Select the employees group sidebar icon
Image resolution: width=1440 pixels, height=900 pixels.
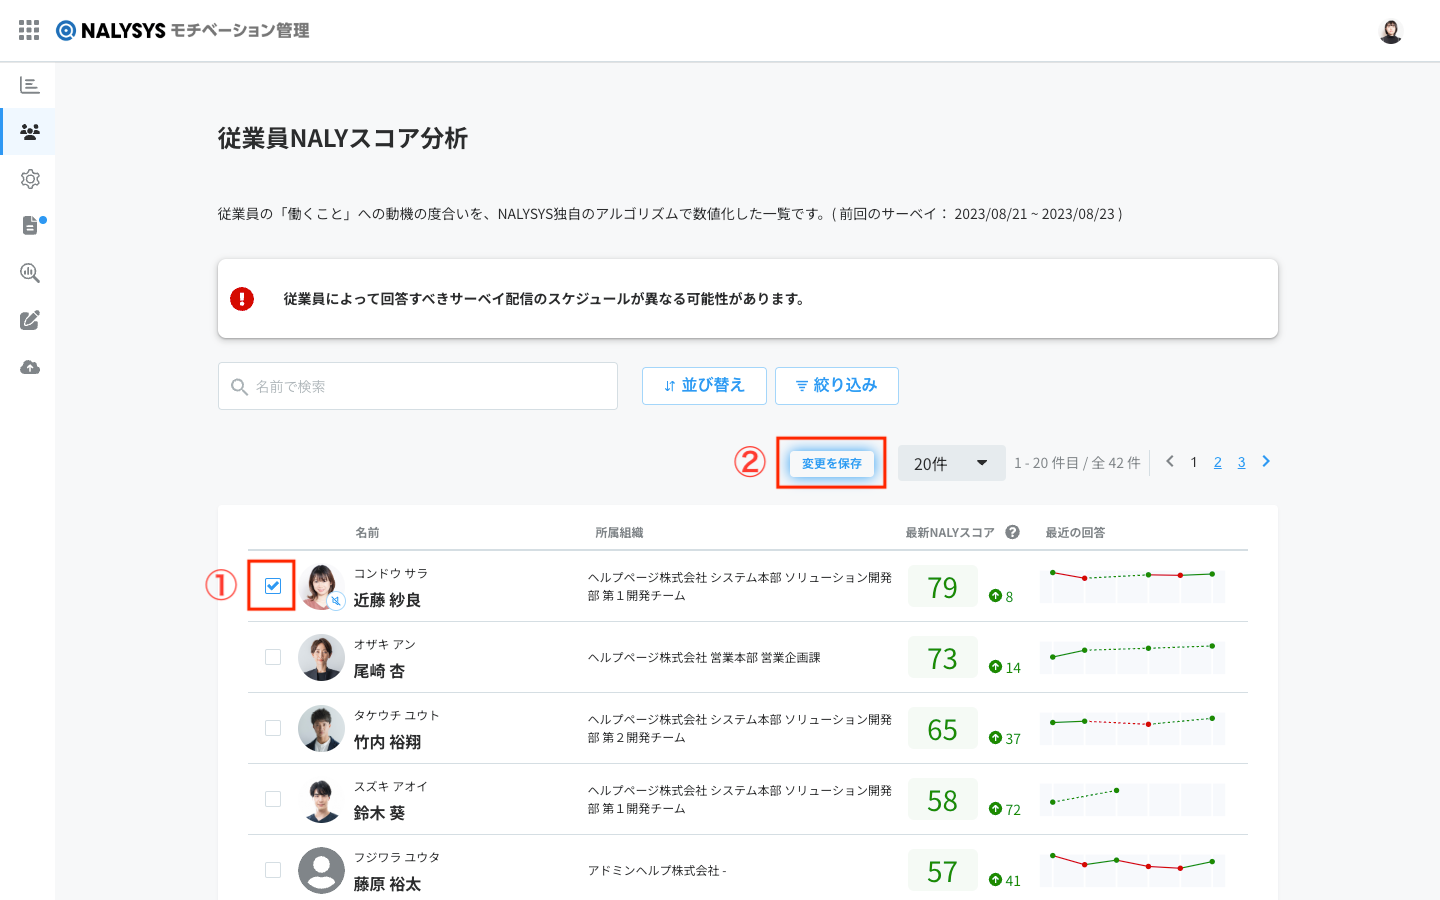coord(30,132)
